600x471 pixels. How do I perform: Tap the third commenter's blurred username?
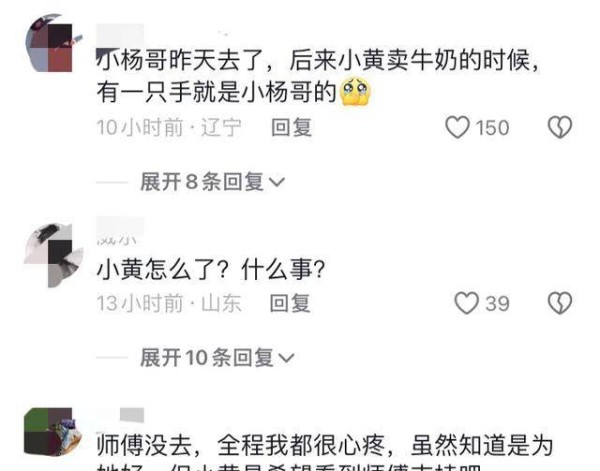coord(122,415)
